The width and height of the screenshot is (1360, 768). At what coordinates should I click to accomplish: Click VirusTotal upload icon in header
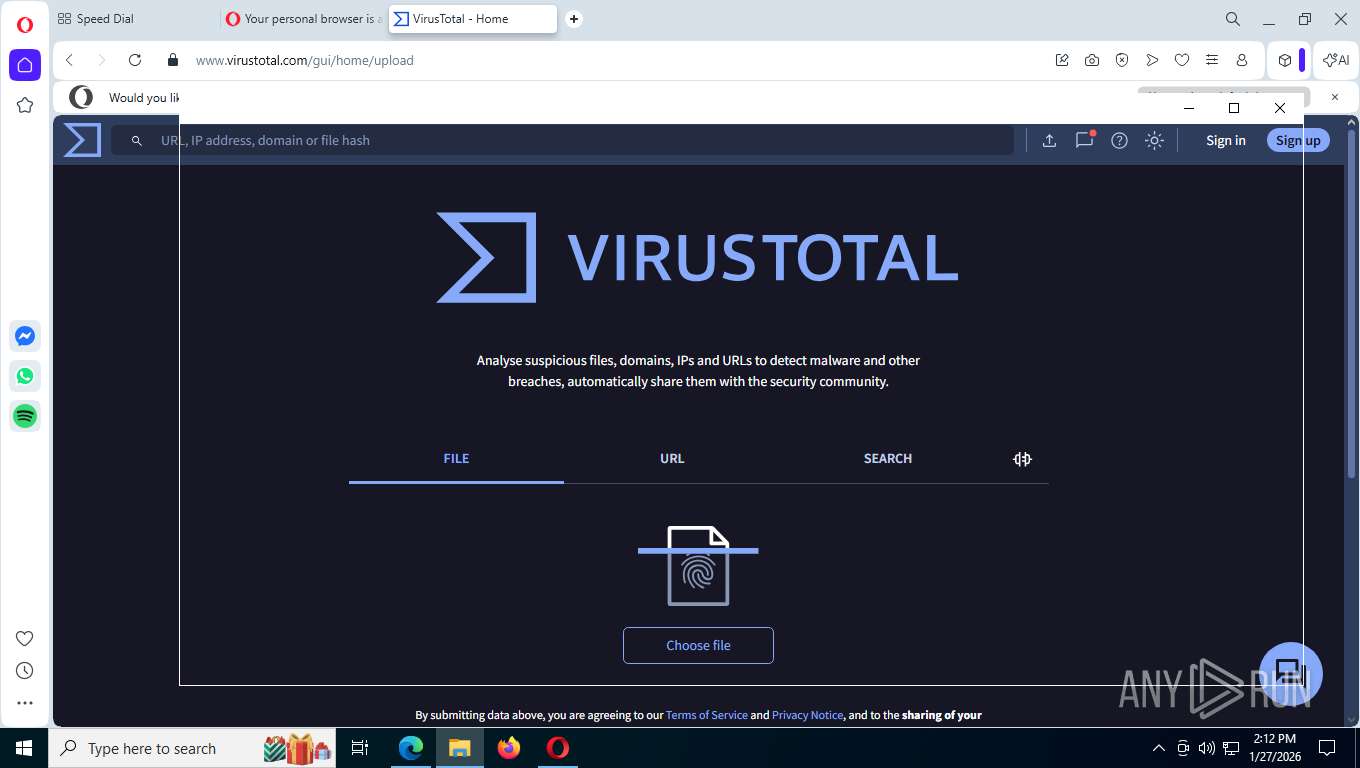[x=1049, y=140]
